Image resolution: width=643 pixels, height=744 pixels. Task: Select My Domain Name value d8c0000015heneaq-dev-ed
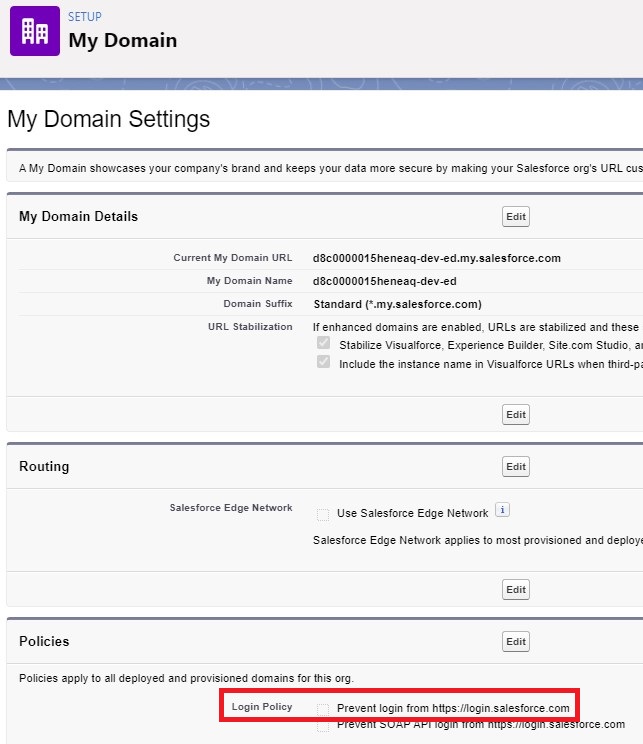[x=384, y=281]
